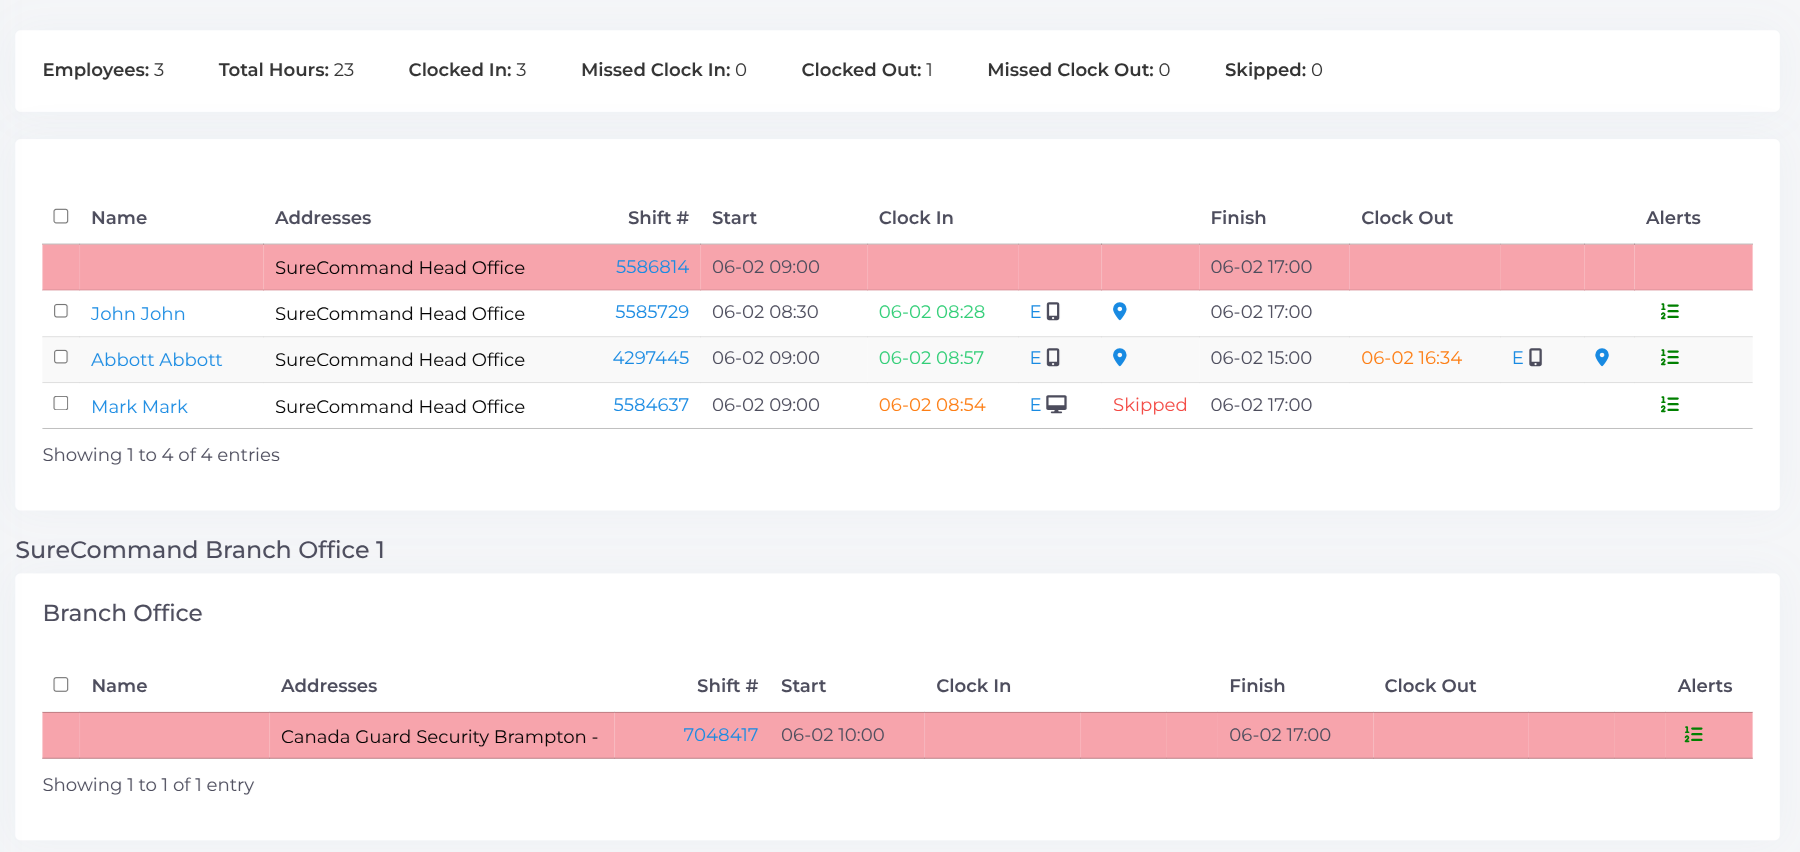1800x852 pixels.
Task: Click Abbott Abbott's clock-out location pin
Action: click(x=1602, y=358)
